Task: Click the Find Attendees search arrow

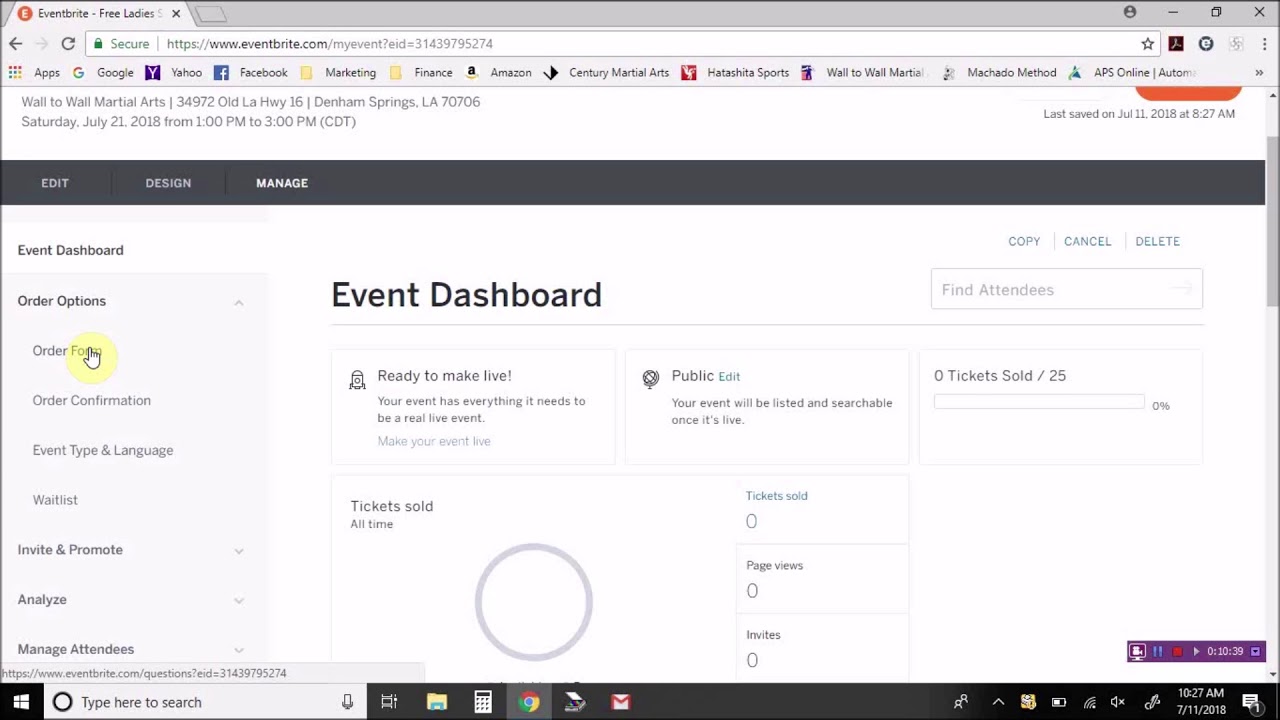Action: [x=1181, y=289]
